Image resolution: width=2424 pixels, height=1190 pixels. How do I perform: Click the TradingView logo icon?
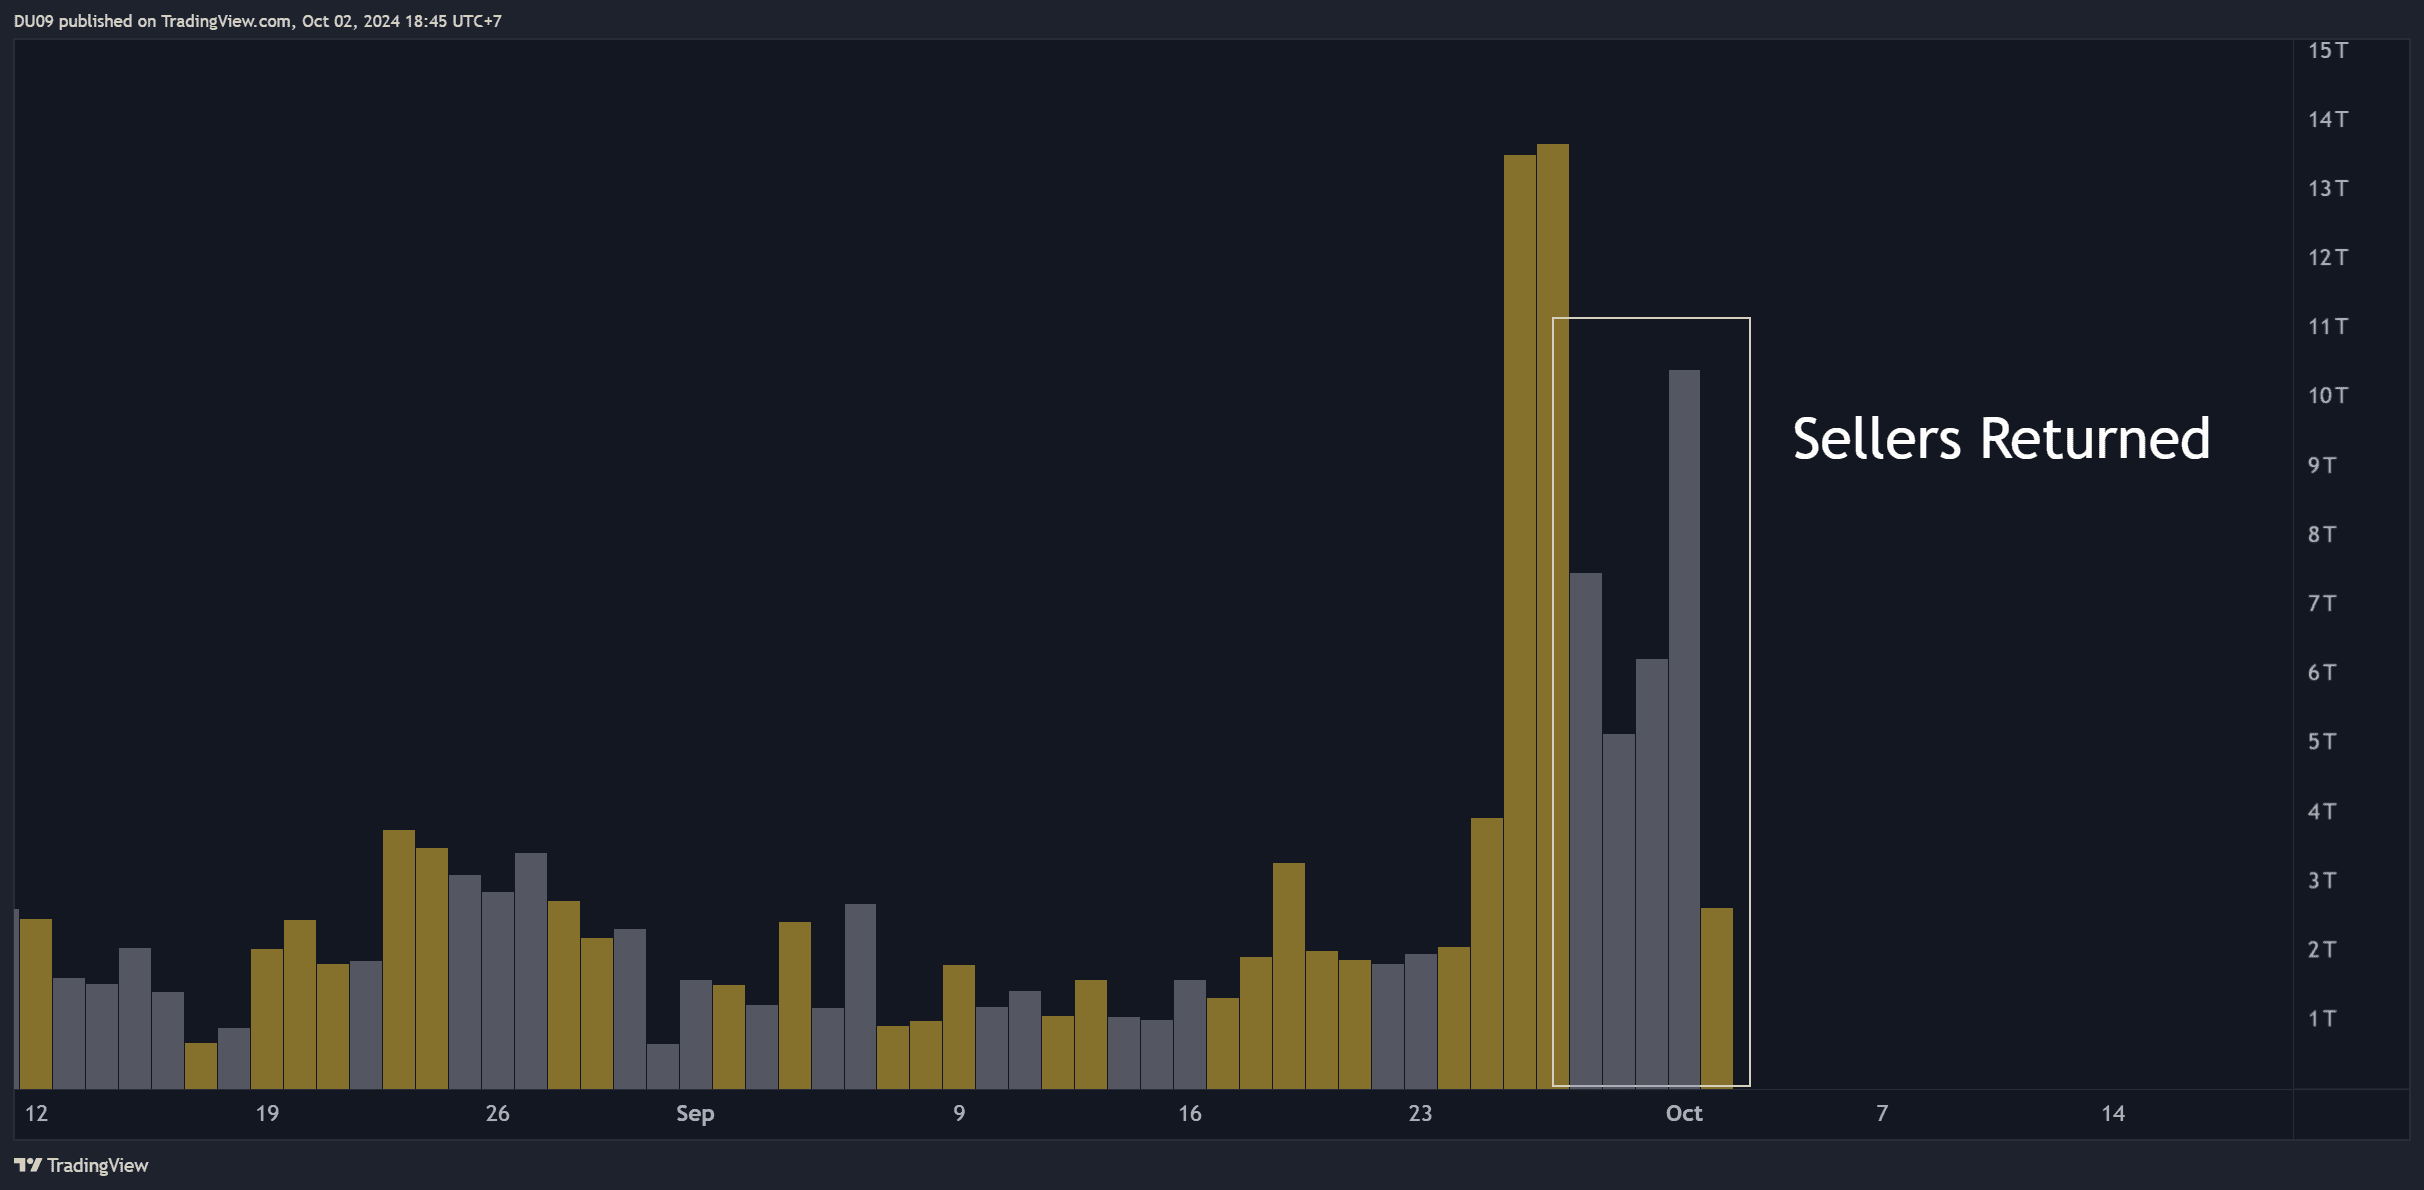coord(28,1165)
